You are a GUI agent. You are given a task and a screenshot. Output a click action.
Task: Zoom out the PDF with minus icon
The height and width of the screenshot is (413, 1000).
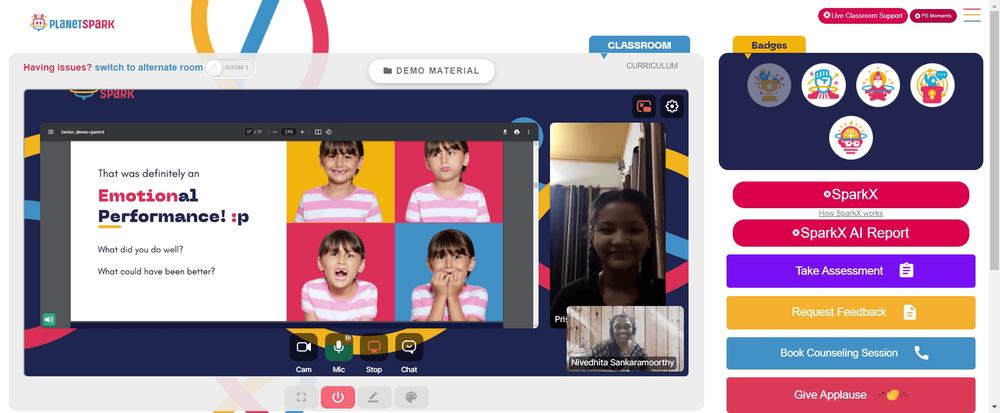[x=275, y=132]
